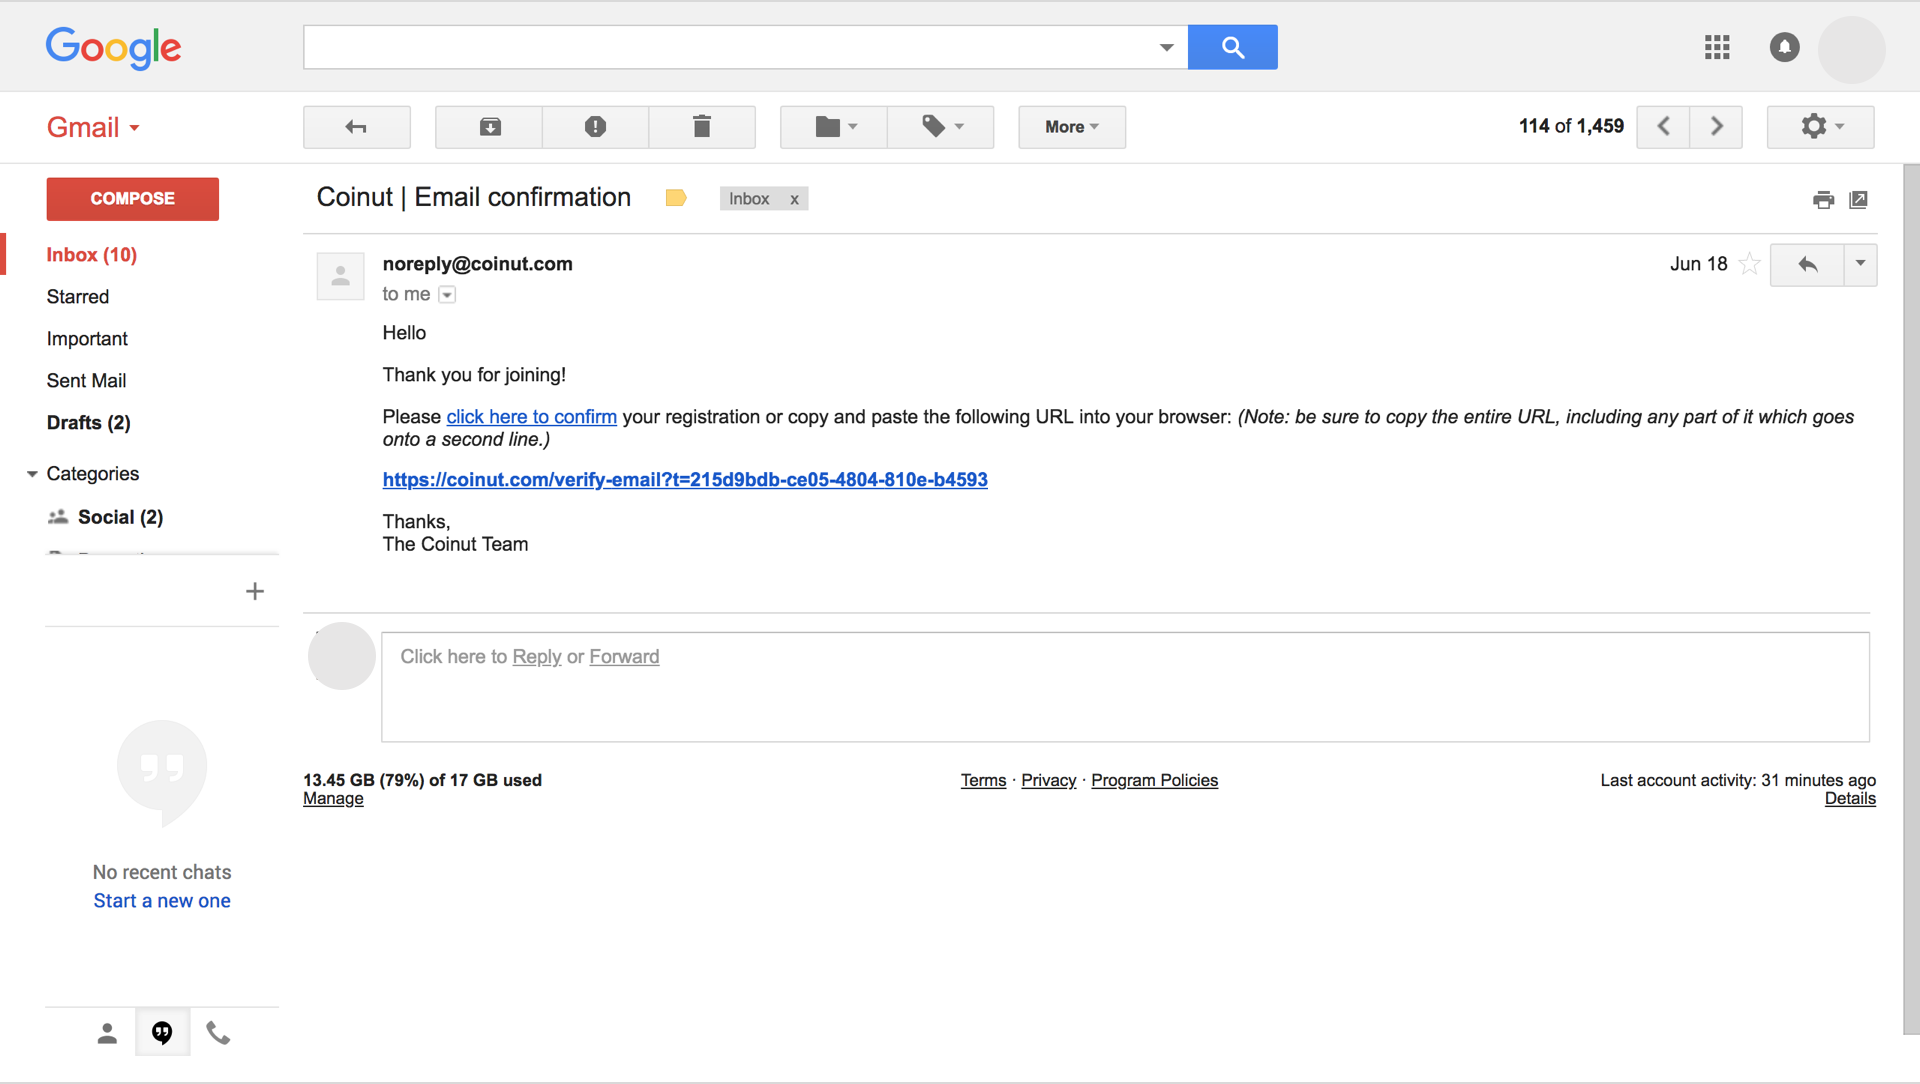This screenshot has width=1920, height=1084.
Task: Delete email with the trash icon
Action: coord(702,127)
